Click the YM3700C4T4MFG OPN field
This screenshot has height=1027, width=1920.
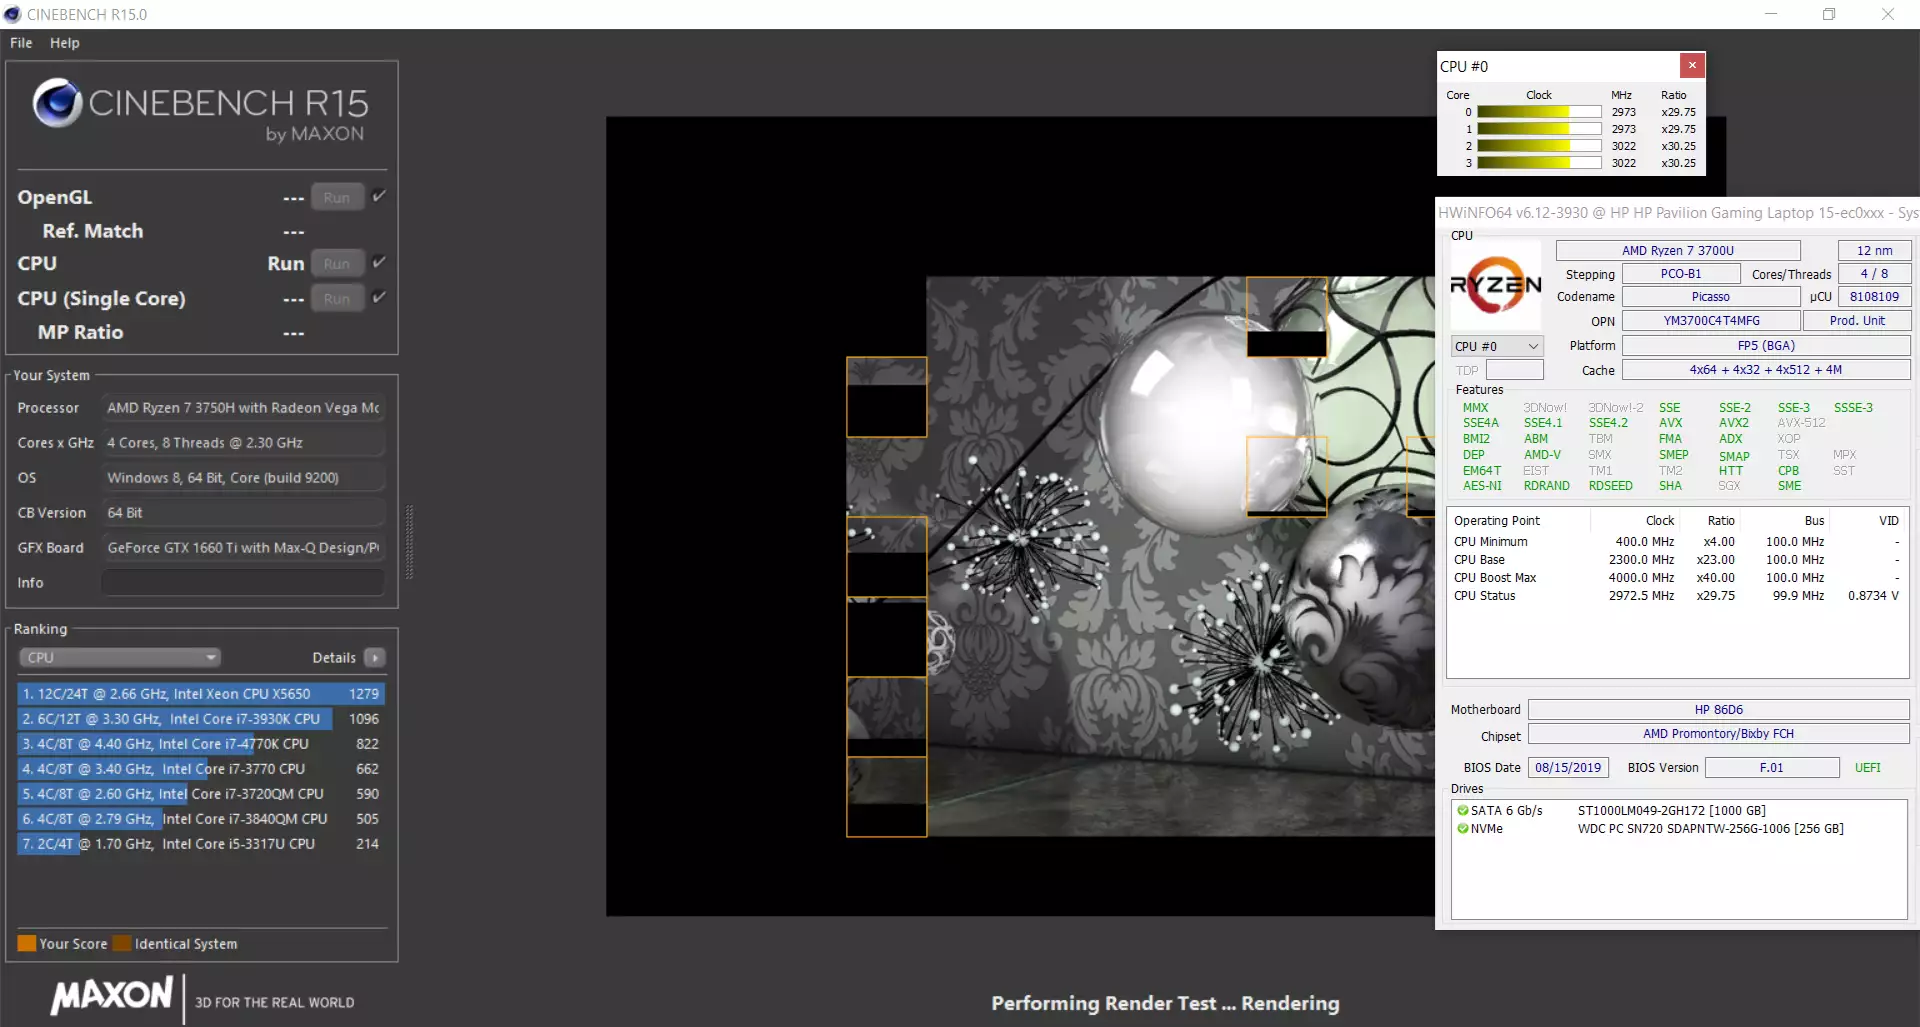point(1711,321)
